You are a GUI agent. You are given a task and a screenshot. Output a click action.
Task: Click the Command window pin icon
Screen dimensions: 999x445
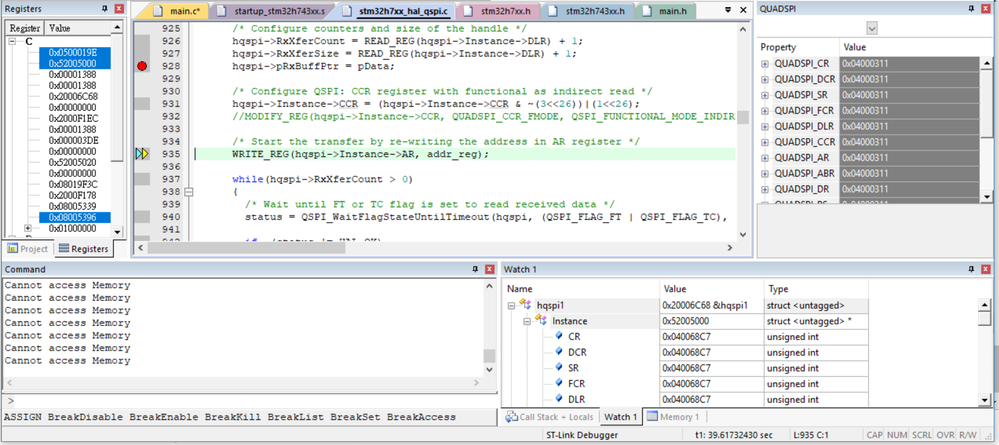point(475,270)
